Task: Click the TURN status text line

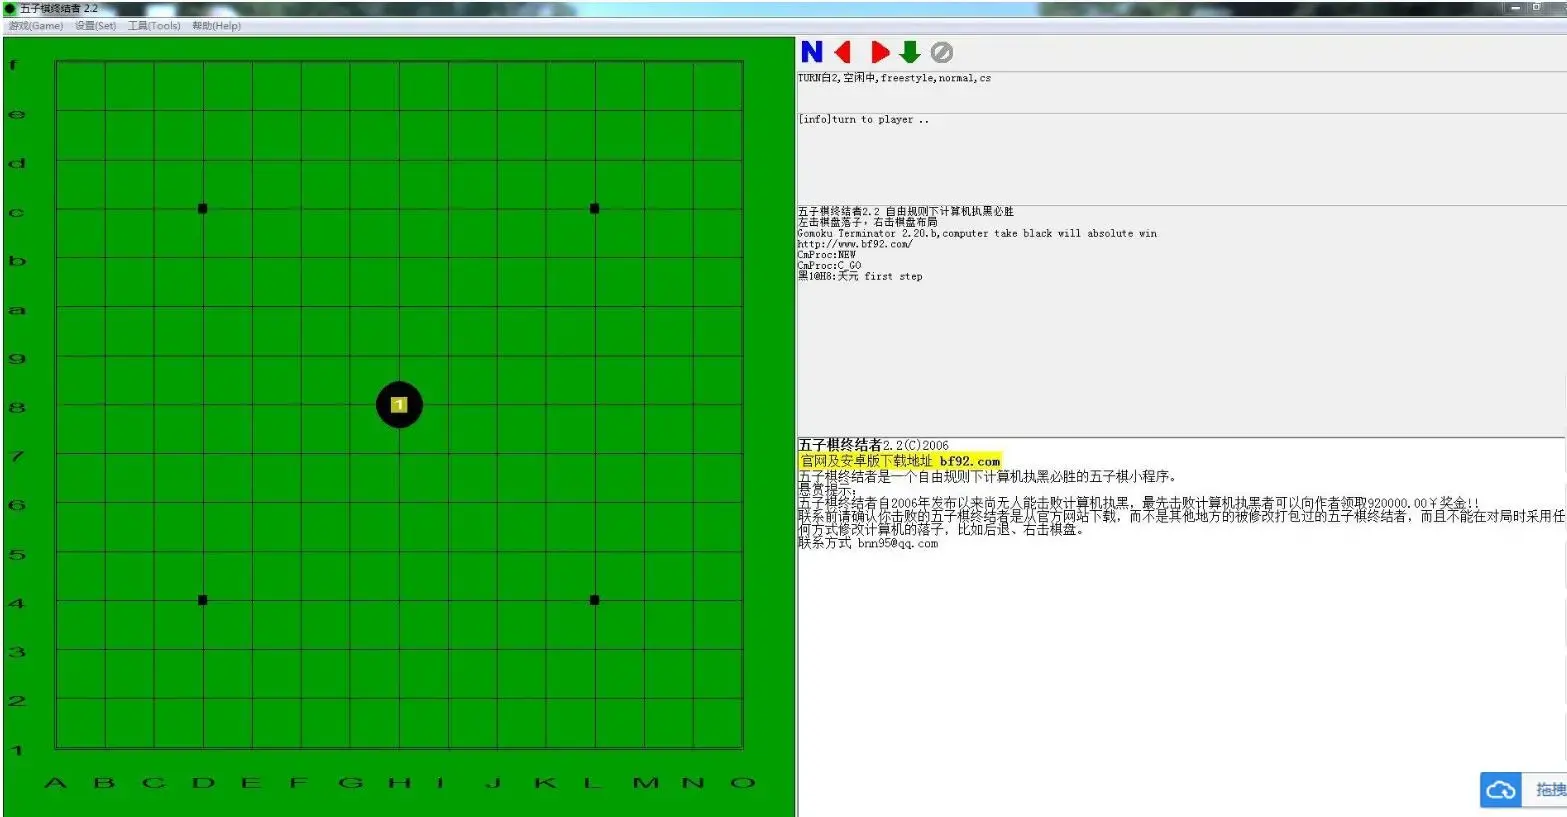Action: click(x=894, y=78)
